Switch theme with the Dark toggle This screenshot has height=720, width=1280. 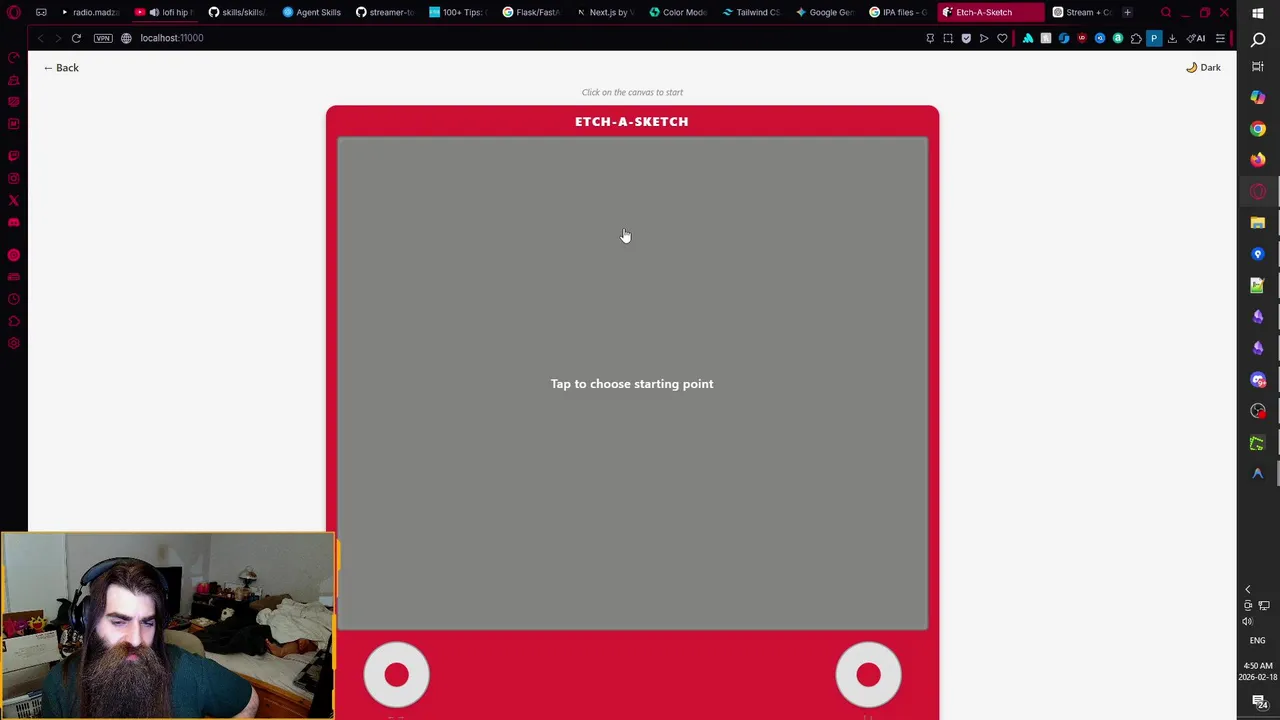click(1203, 67)
